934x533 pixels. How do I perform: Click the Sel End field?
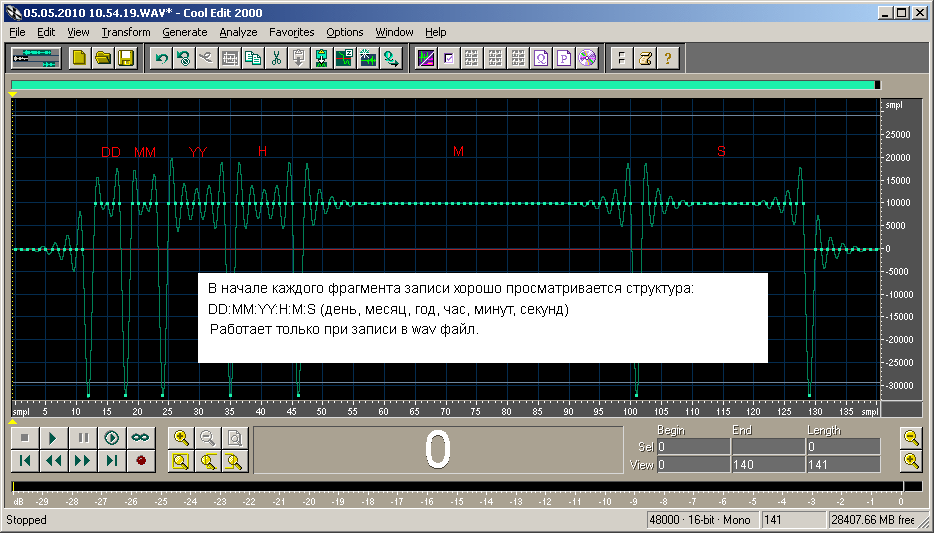tap(768, 447)
